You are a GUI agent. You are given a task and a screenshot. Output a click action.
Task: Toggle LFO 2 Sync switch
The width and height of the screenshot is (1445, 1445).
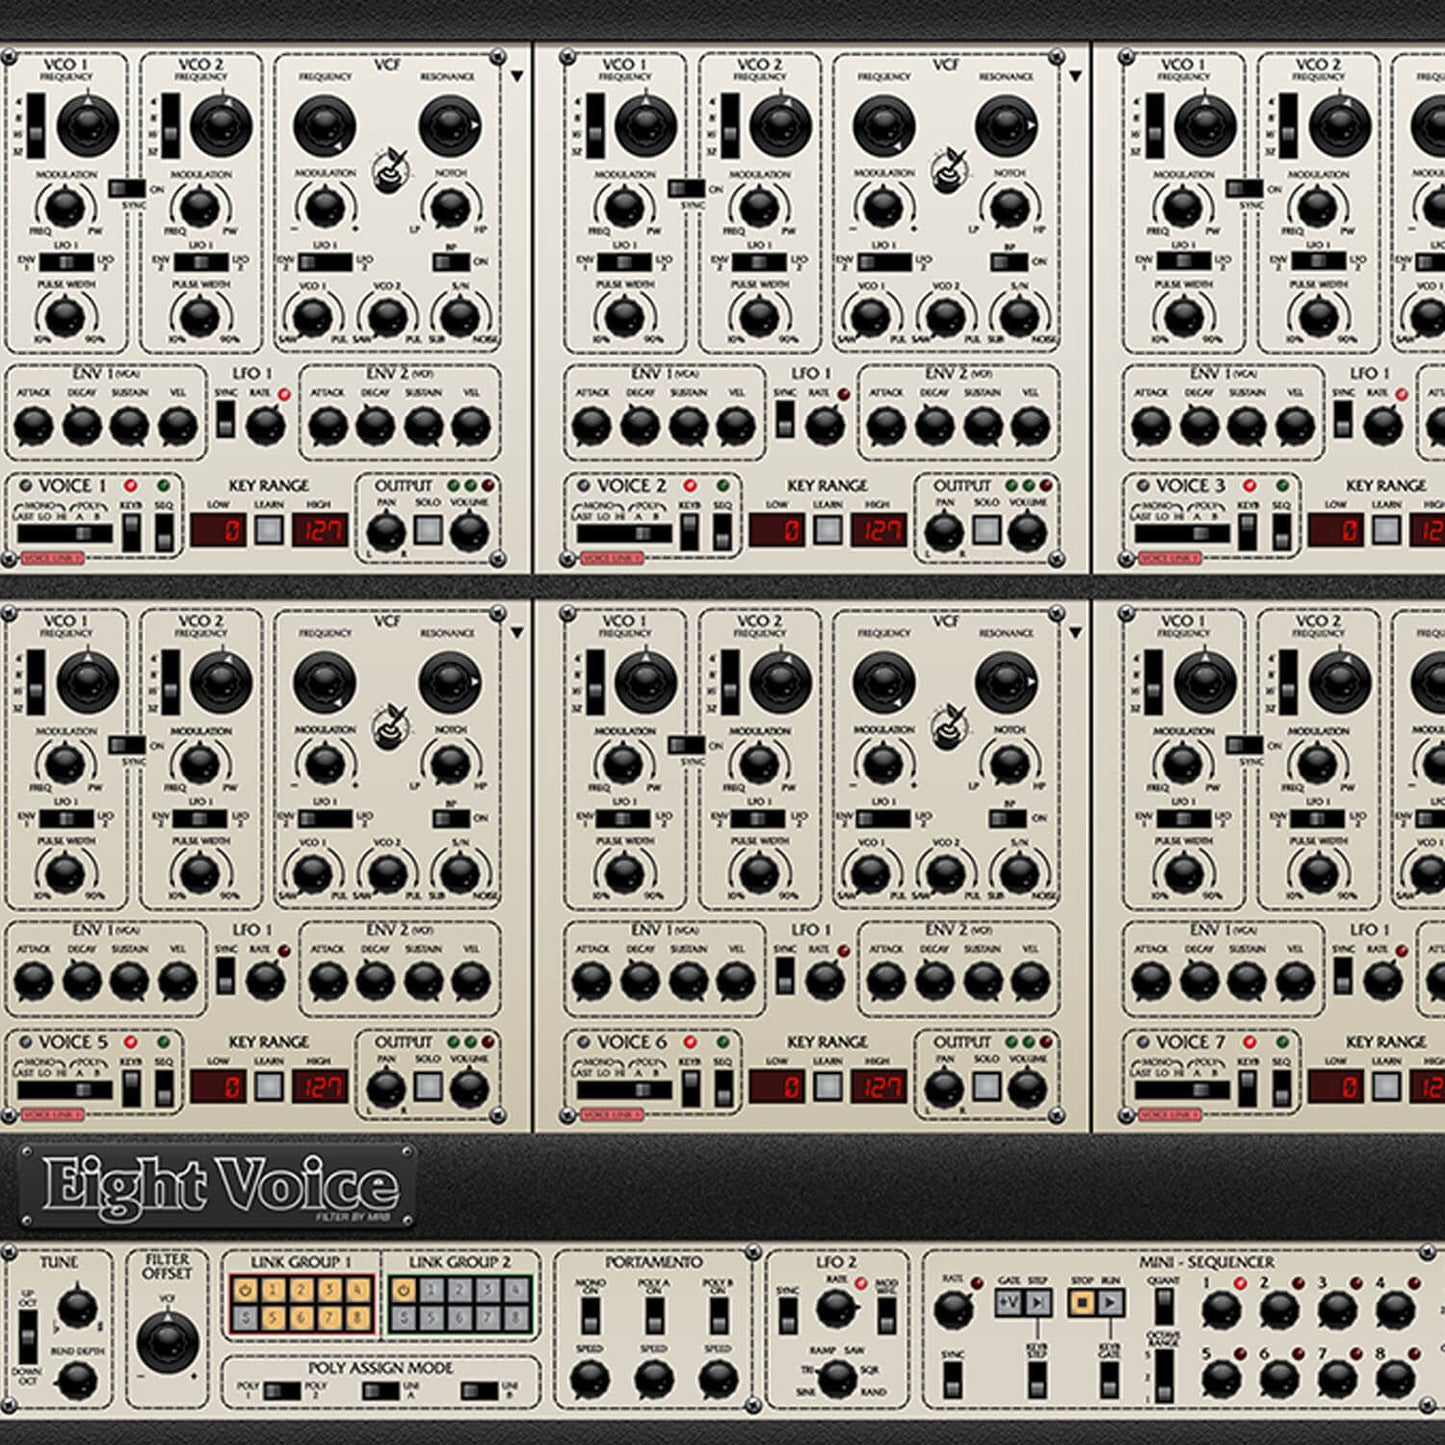pyautogui.click(x=788, y=1316)
